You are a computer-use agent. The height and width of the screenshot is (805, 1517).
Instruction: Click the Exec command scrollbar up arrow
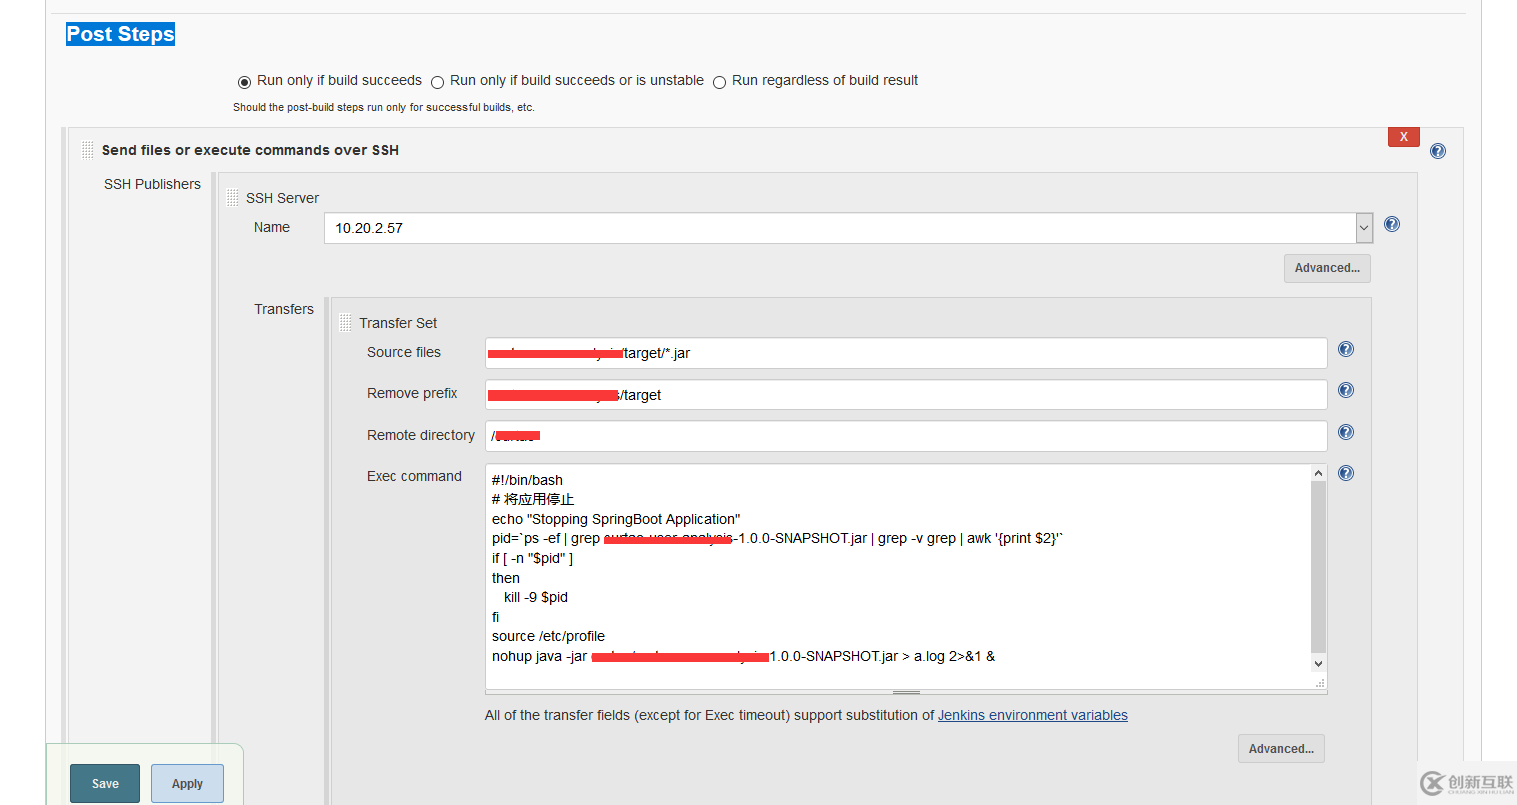coord(1318,473)
